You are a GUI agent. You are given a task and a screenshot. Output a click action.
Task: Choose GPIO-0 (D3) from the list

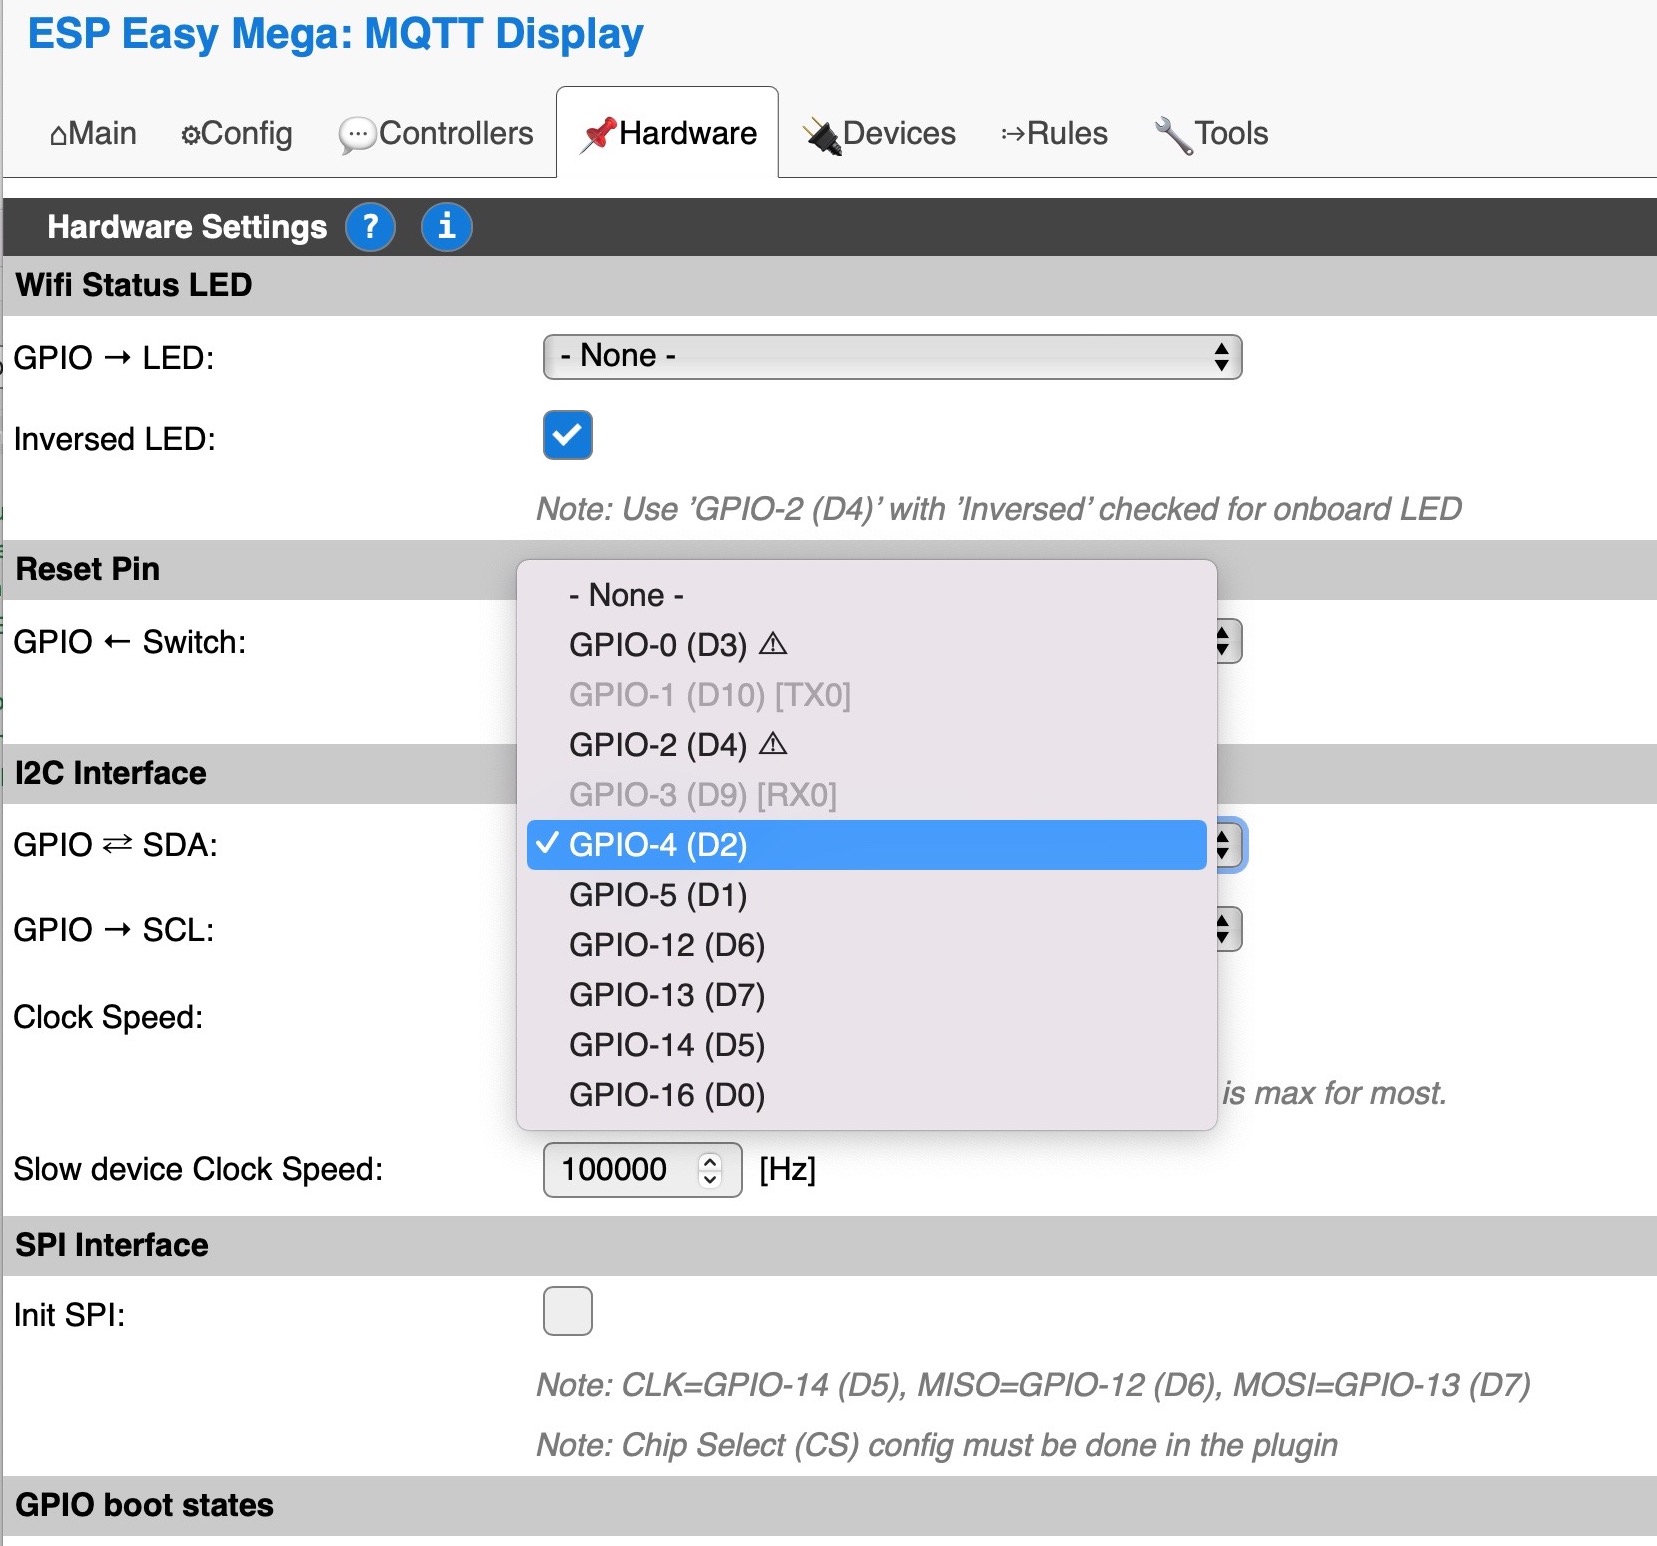click(x=866, y=645)
